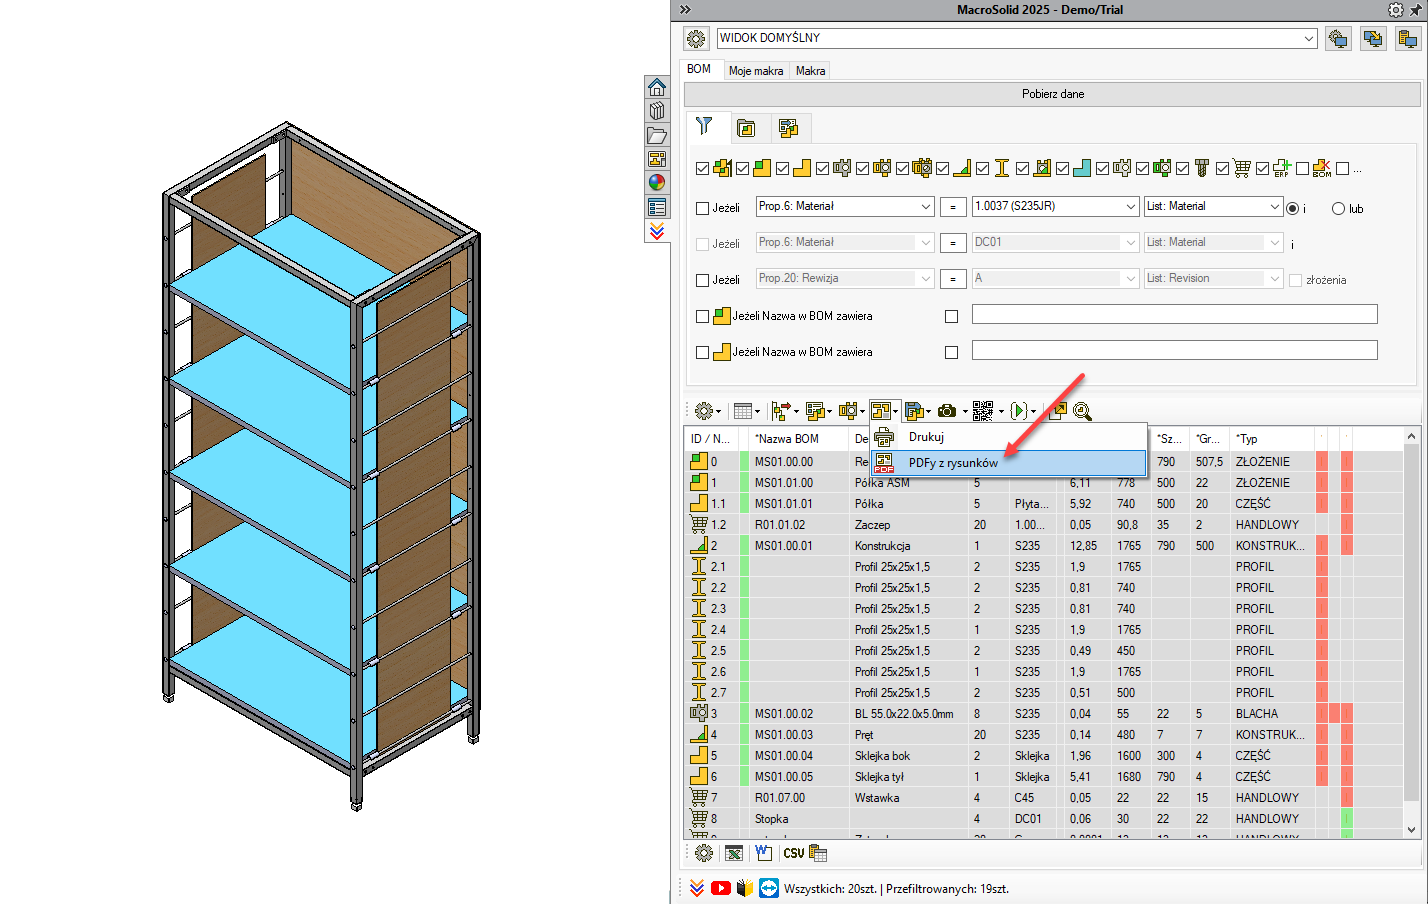Screen dimensions: 1428x904
Task: Click the pop-out window icon in BOM toolbar
Action: pyautogui.click(x=1058, y=411)
